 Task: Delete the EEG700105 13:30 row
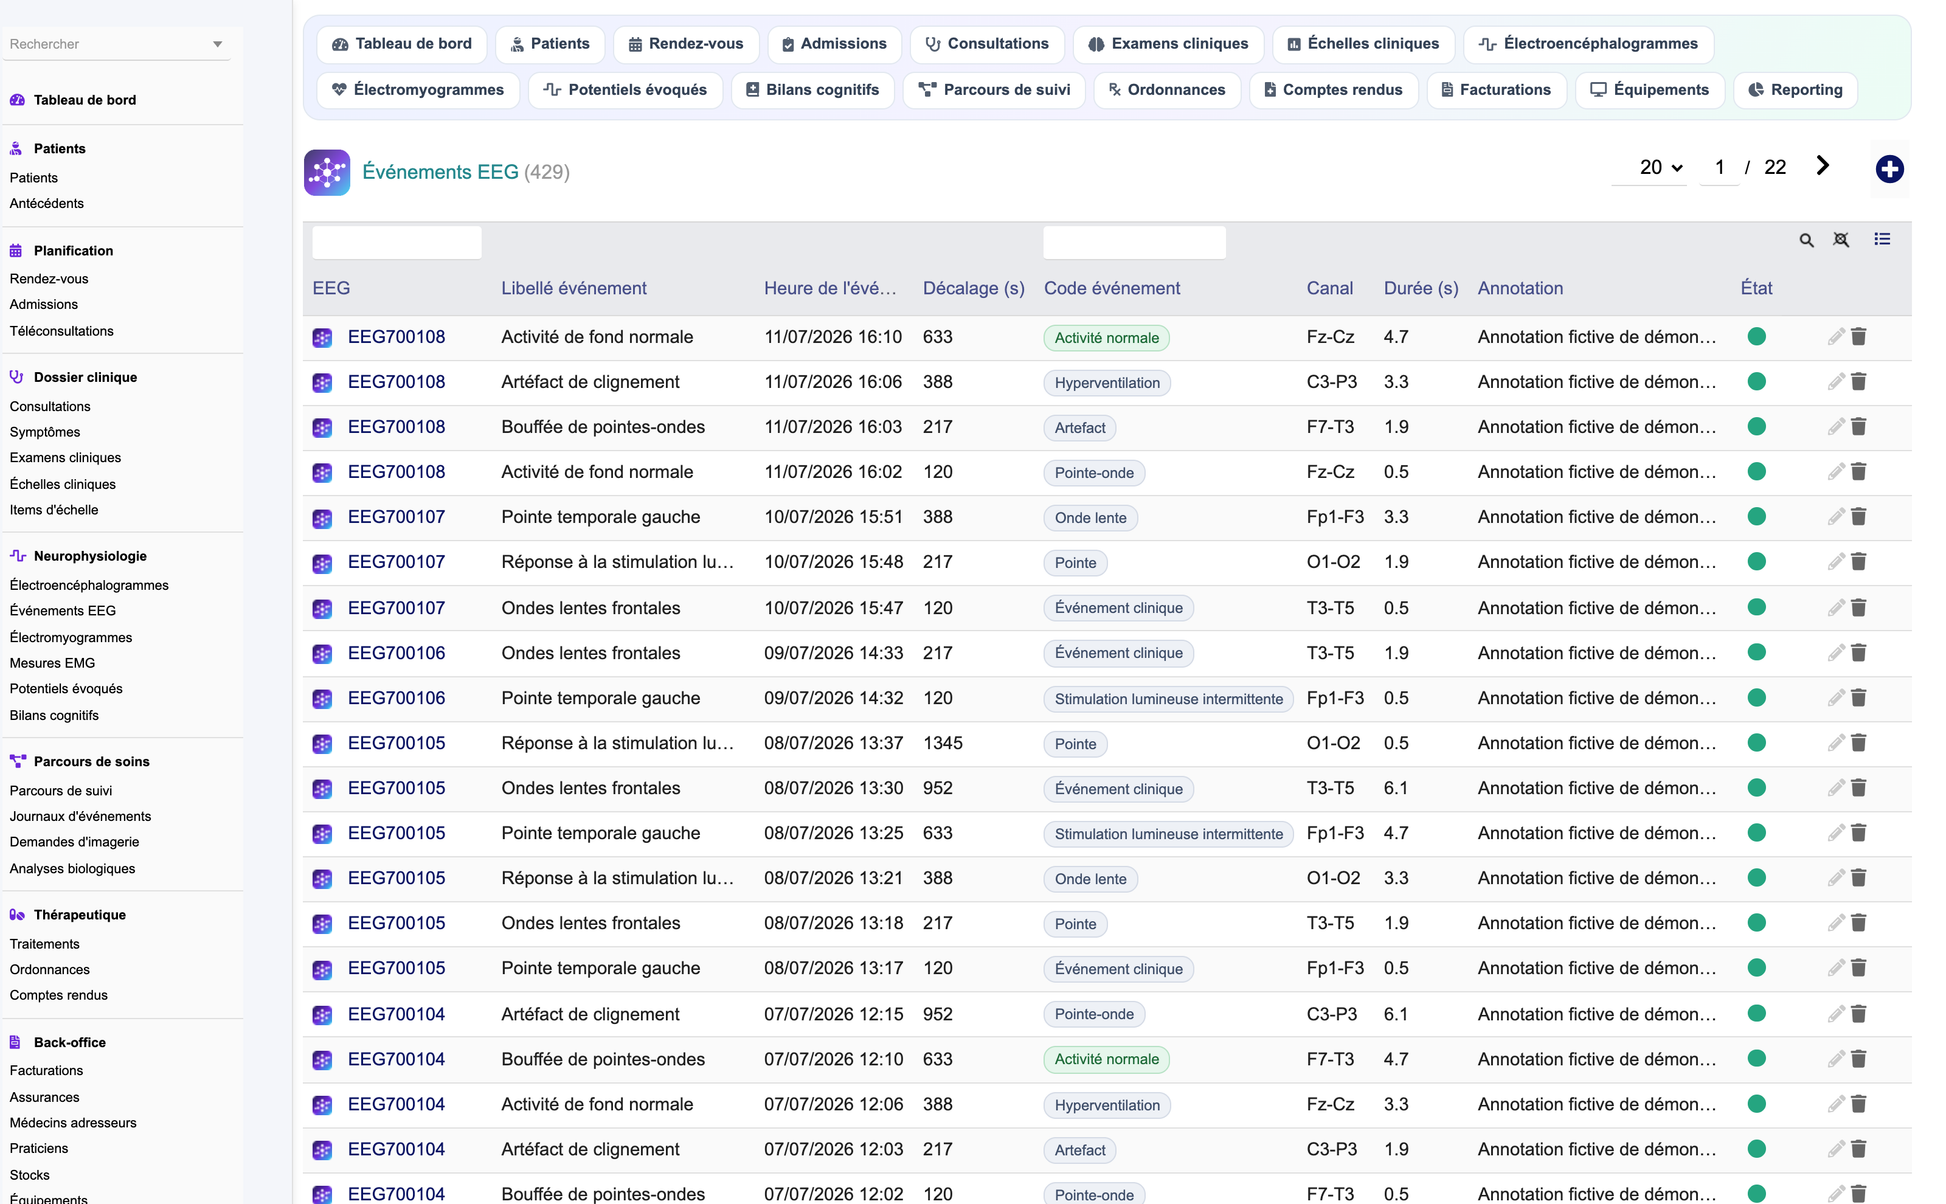pyautogui.click(x=1859, y=788)
